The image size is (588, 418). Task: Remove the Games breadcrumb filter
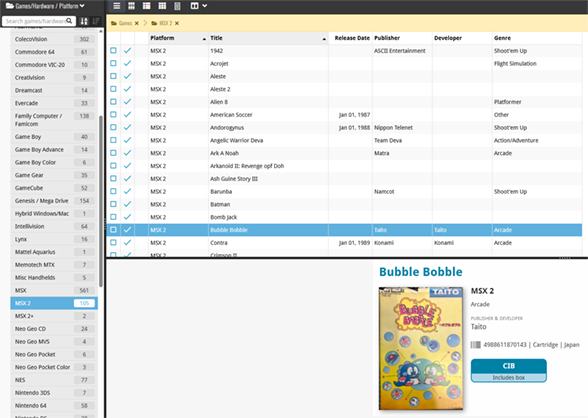point(137,23)
